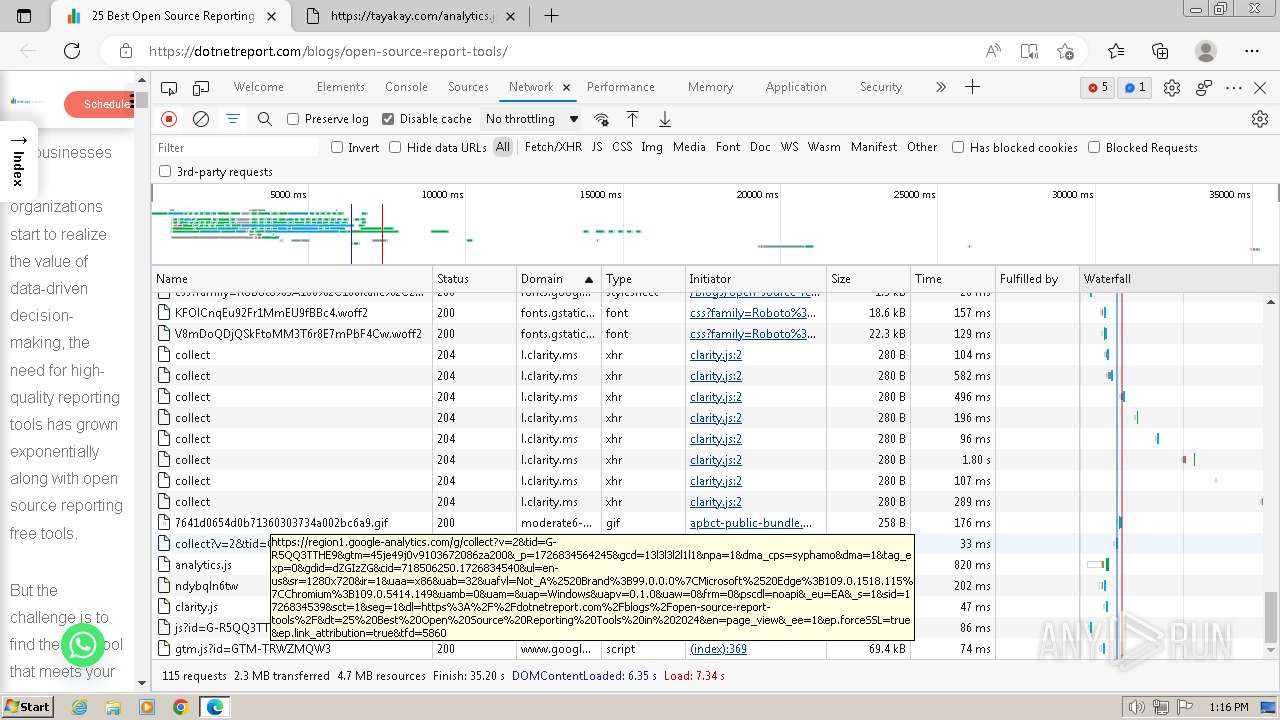Viewport: 1280px width, 720px height.
Task: Export HAR file download arrow
Action: tap(664, 119)
